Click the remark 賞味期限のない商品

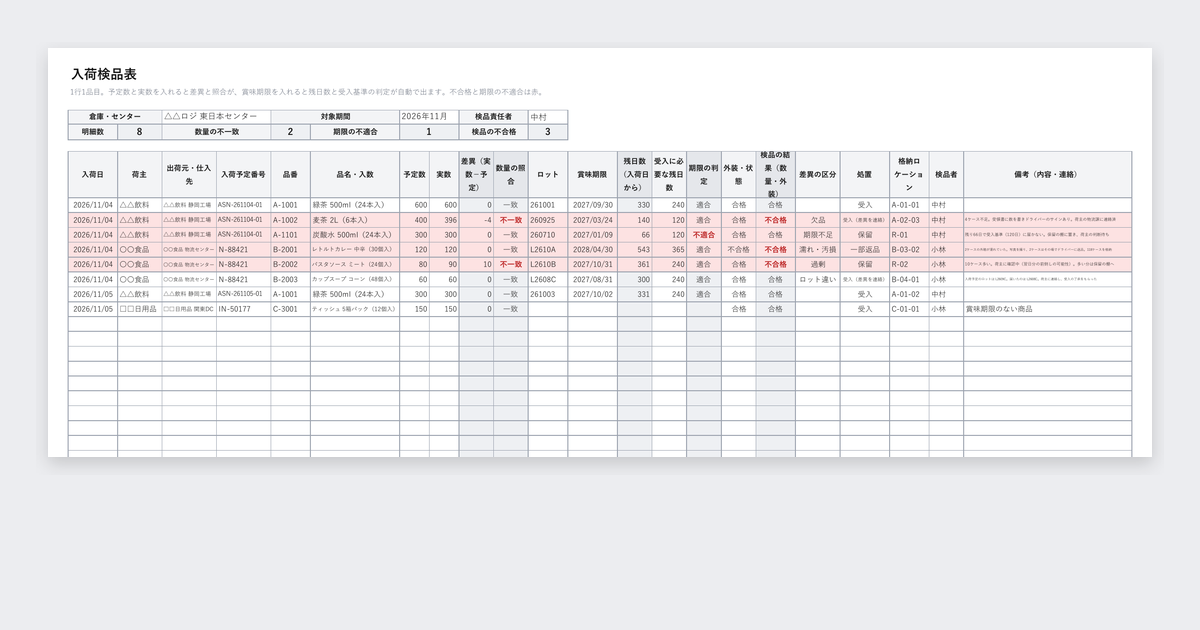click(1048, 310)
